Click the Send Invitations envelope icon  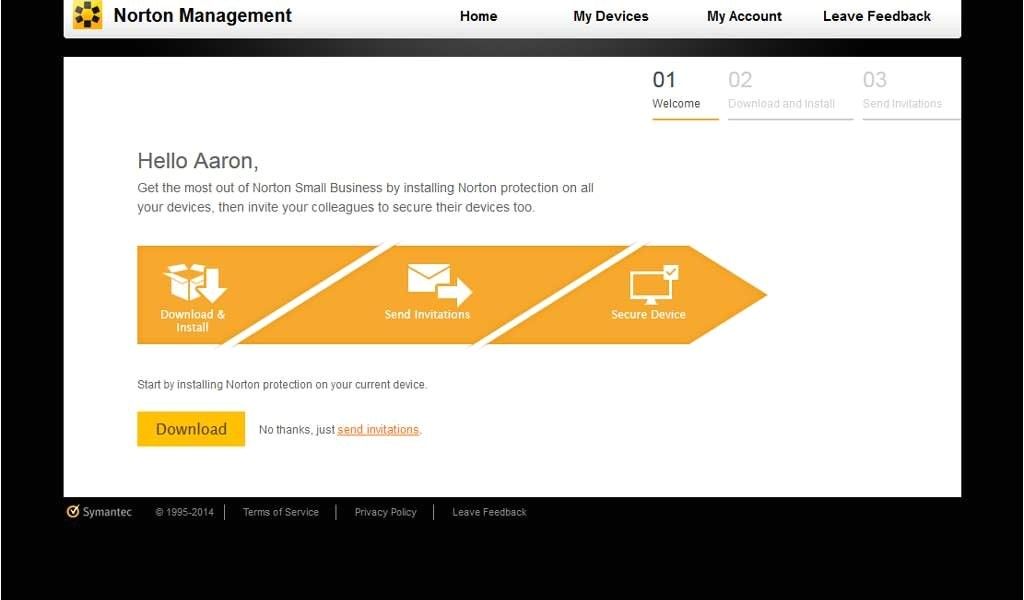click(x=439, y=284)
